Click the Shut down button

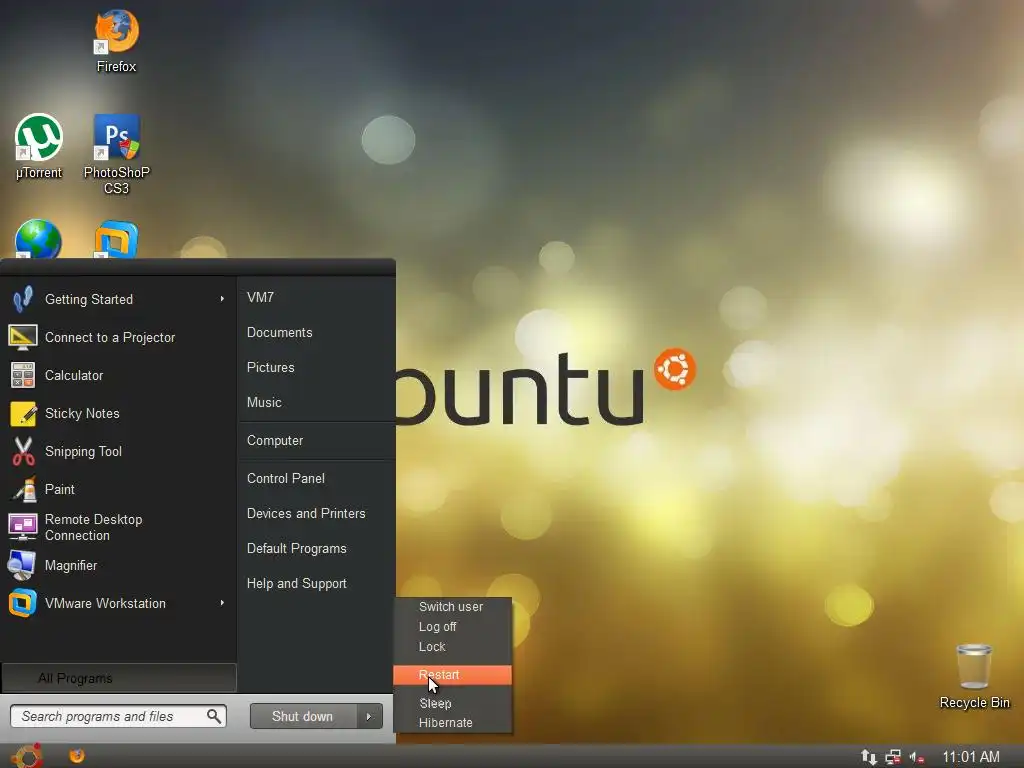point(303,716)
